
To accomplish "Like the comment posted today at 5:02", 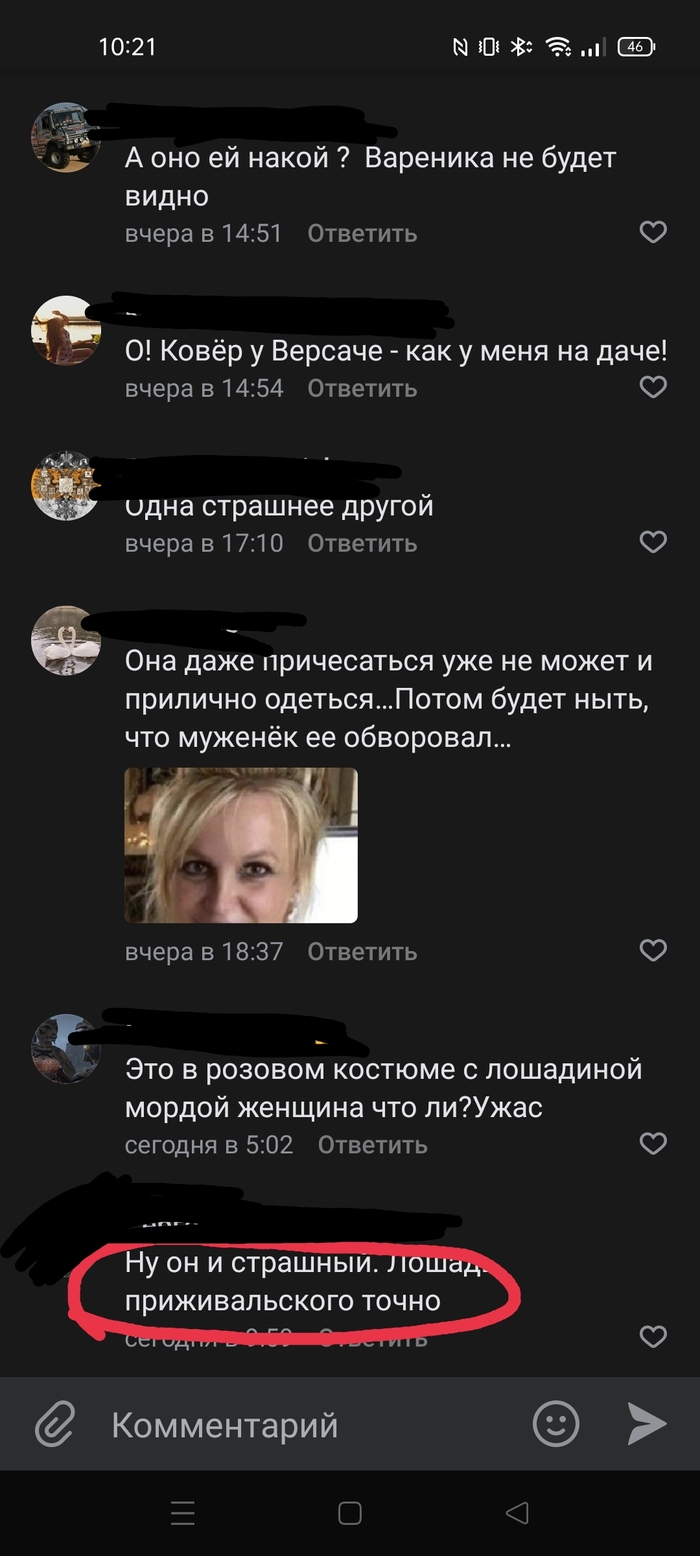I will [653, 1143].
